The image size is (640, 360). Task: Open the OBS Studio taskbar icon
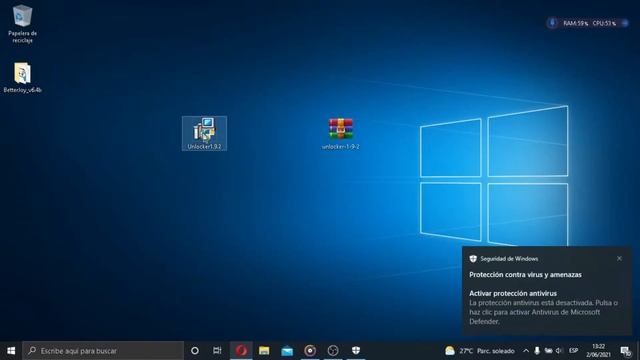[333, 351]
